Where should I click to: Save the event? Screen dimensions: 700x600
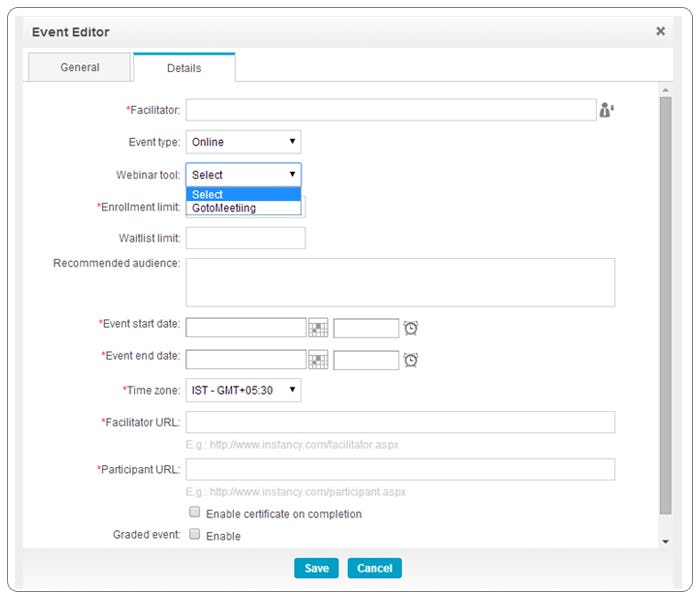316,568
